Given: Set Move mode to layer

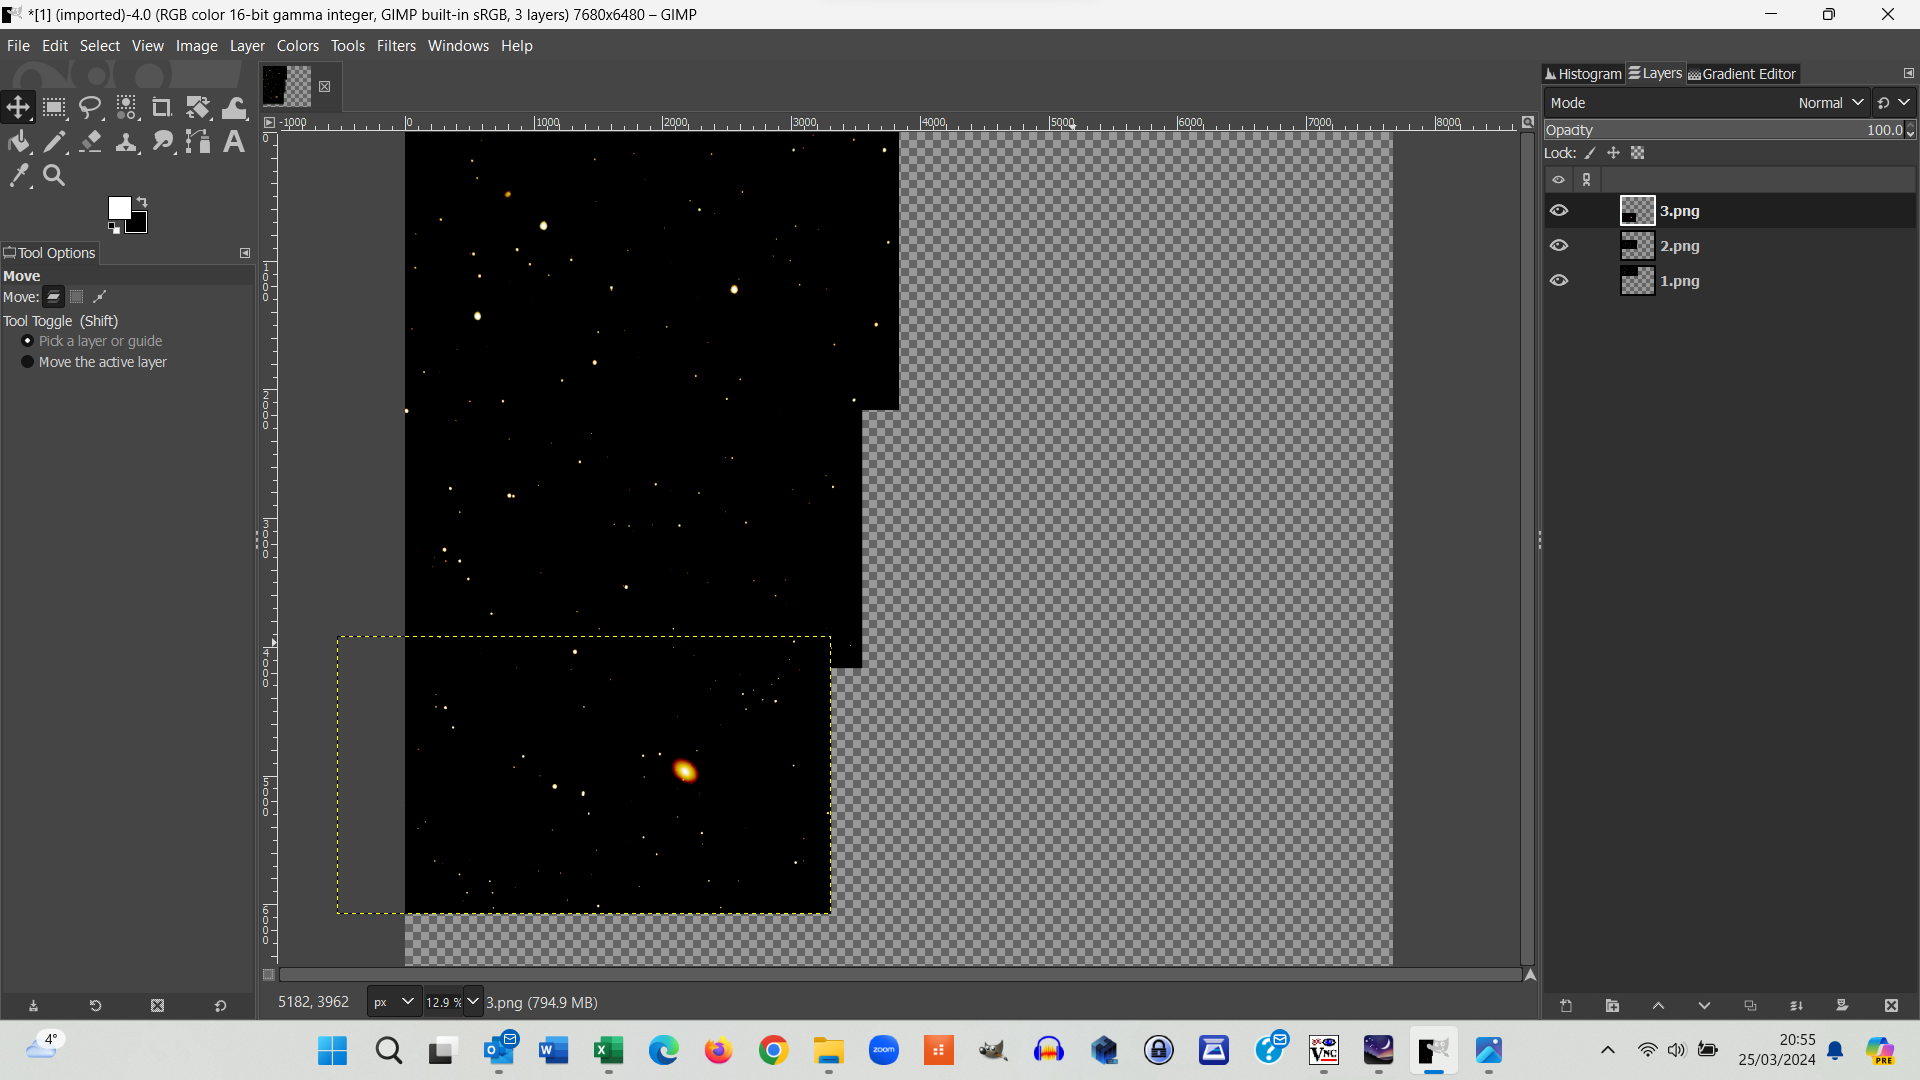Looking at the screenshot, I should pos(54,297).
